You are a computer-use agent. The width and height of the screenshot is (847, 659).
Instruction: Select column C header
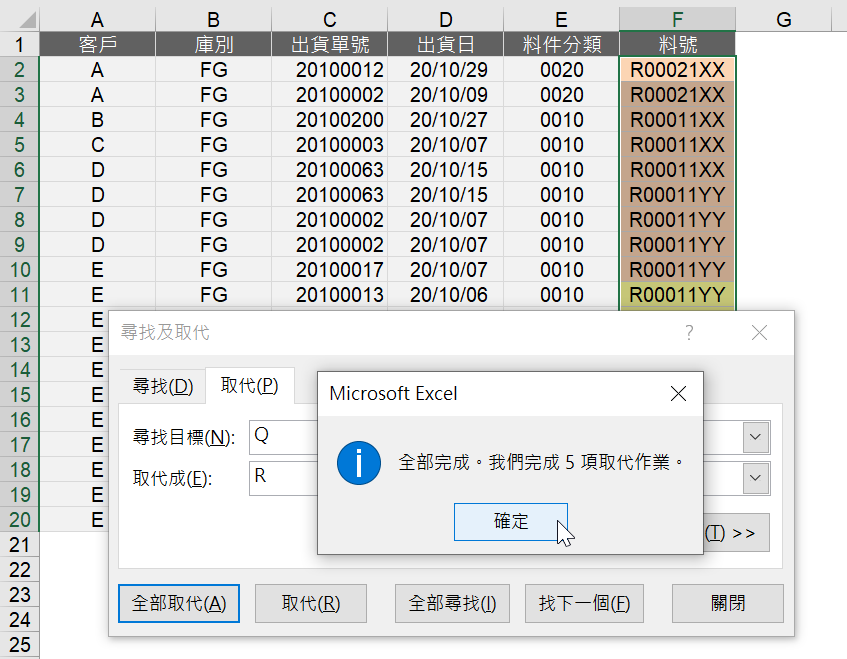(330, 20)
